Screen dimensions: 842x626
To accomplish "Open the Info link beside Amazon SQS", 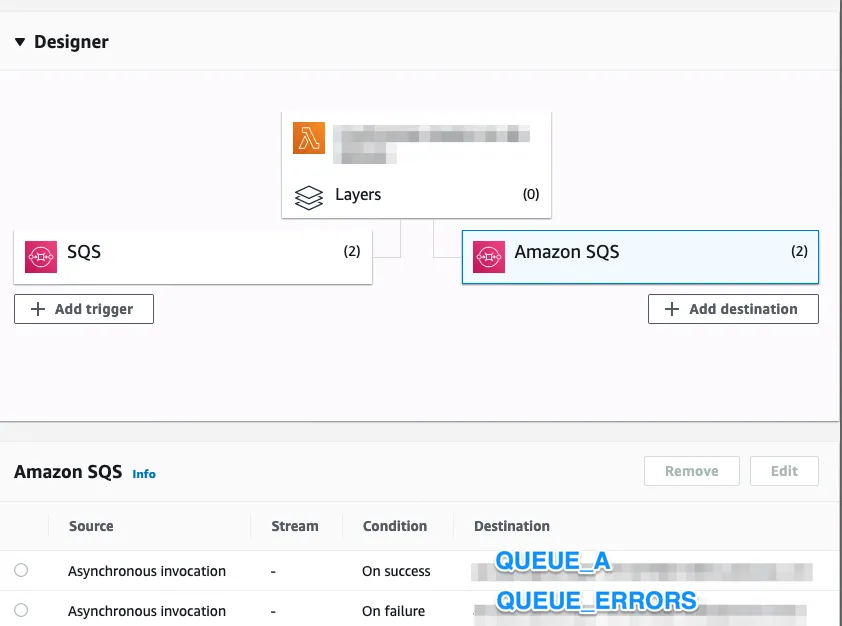I will point(144,474).
